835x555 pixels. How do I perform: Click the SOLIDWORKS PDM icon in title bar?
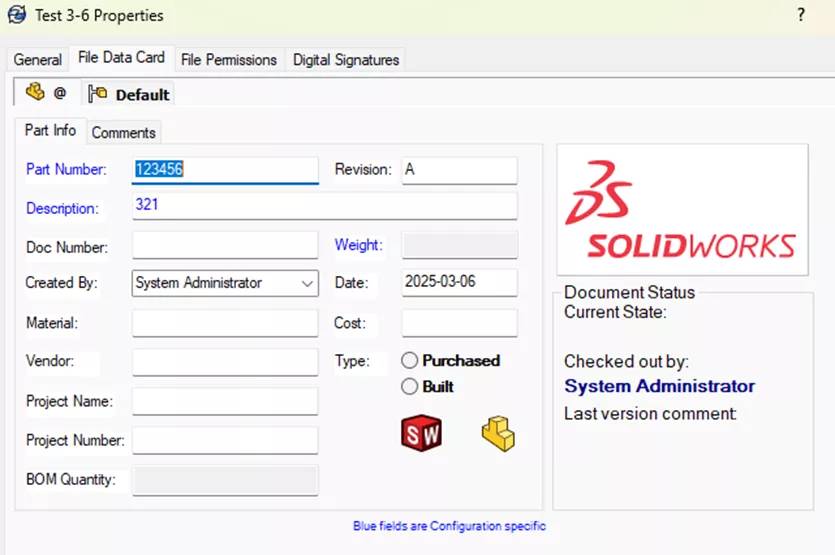16,14
